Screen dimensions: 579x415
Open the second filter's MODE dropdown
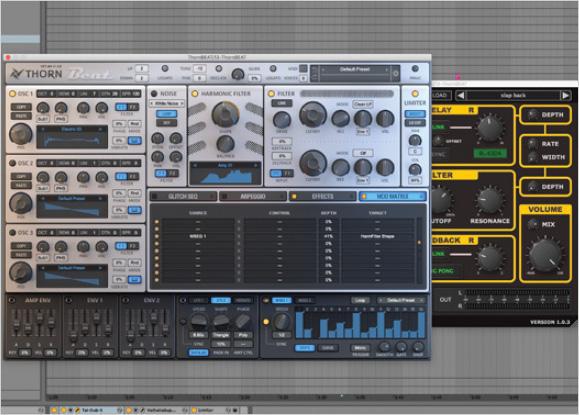tap(363, 152)
